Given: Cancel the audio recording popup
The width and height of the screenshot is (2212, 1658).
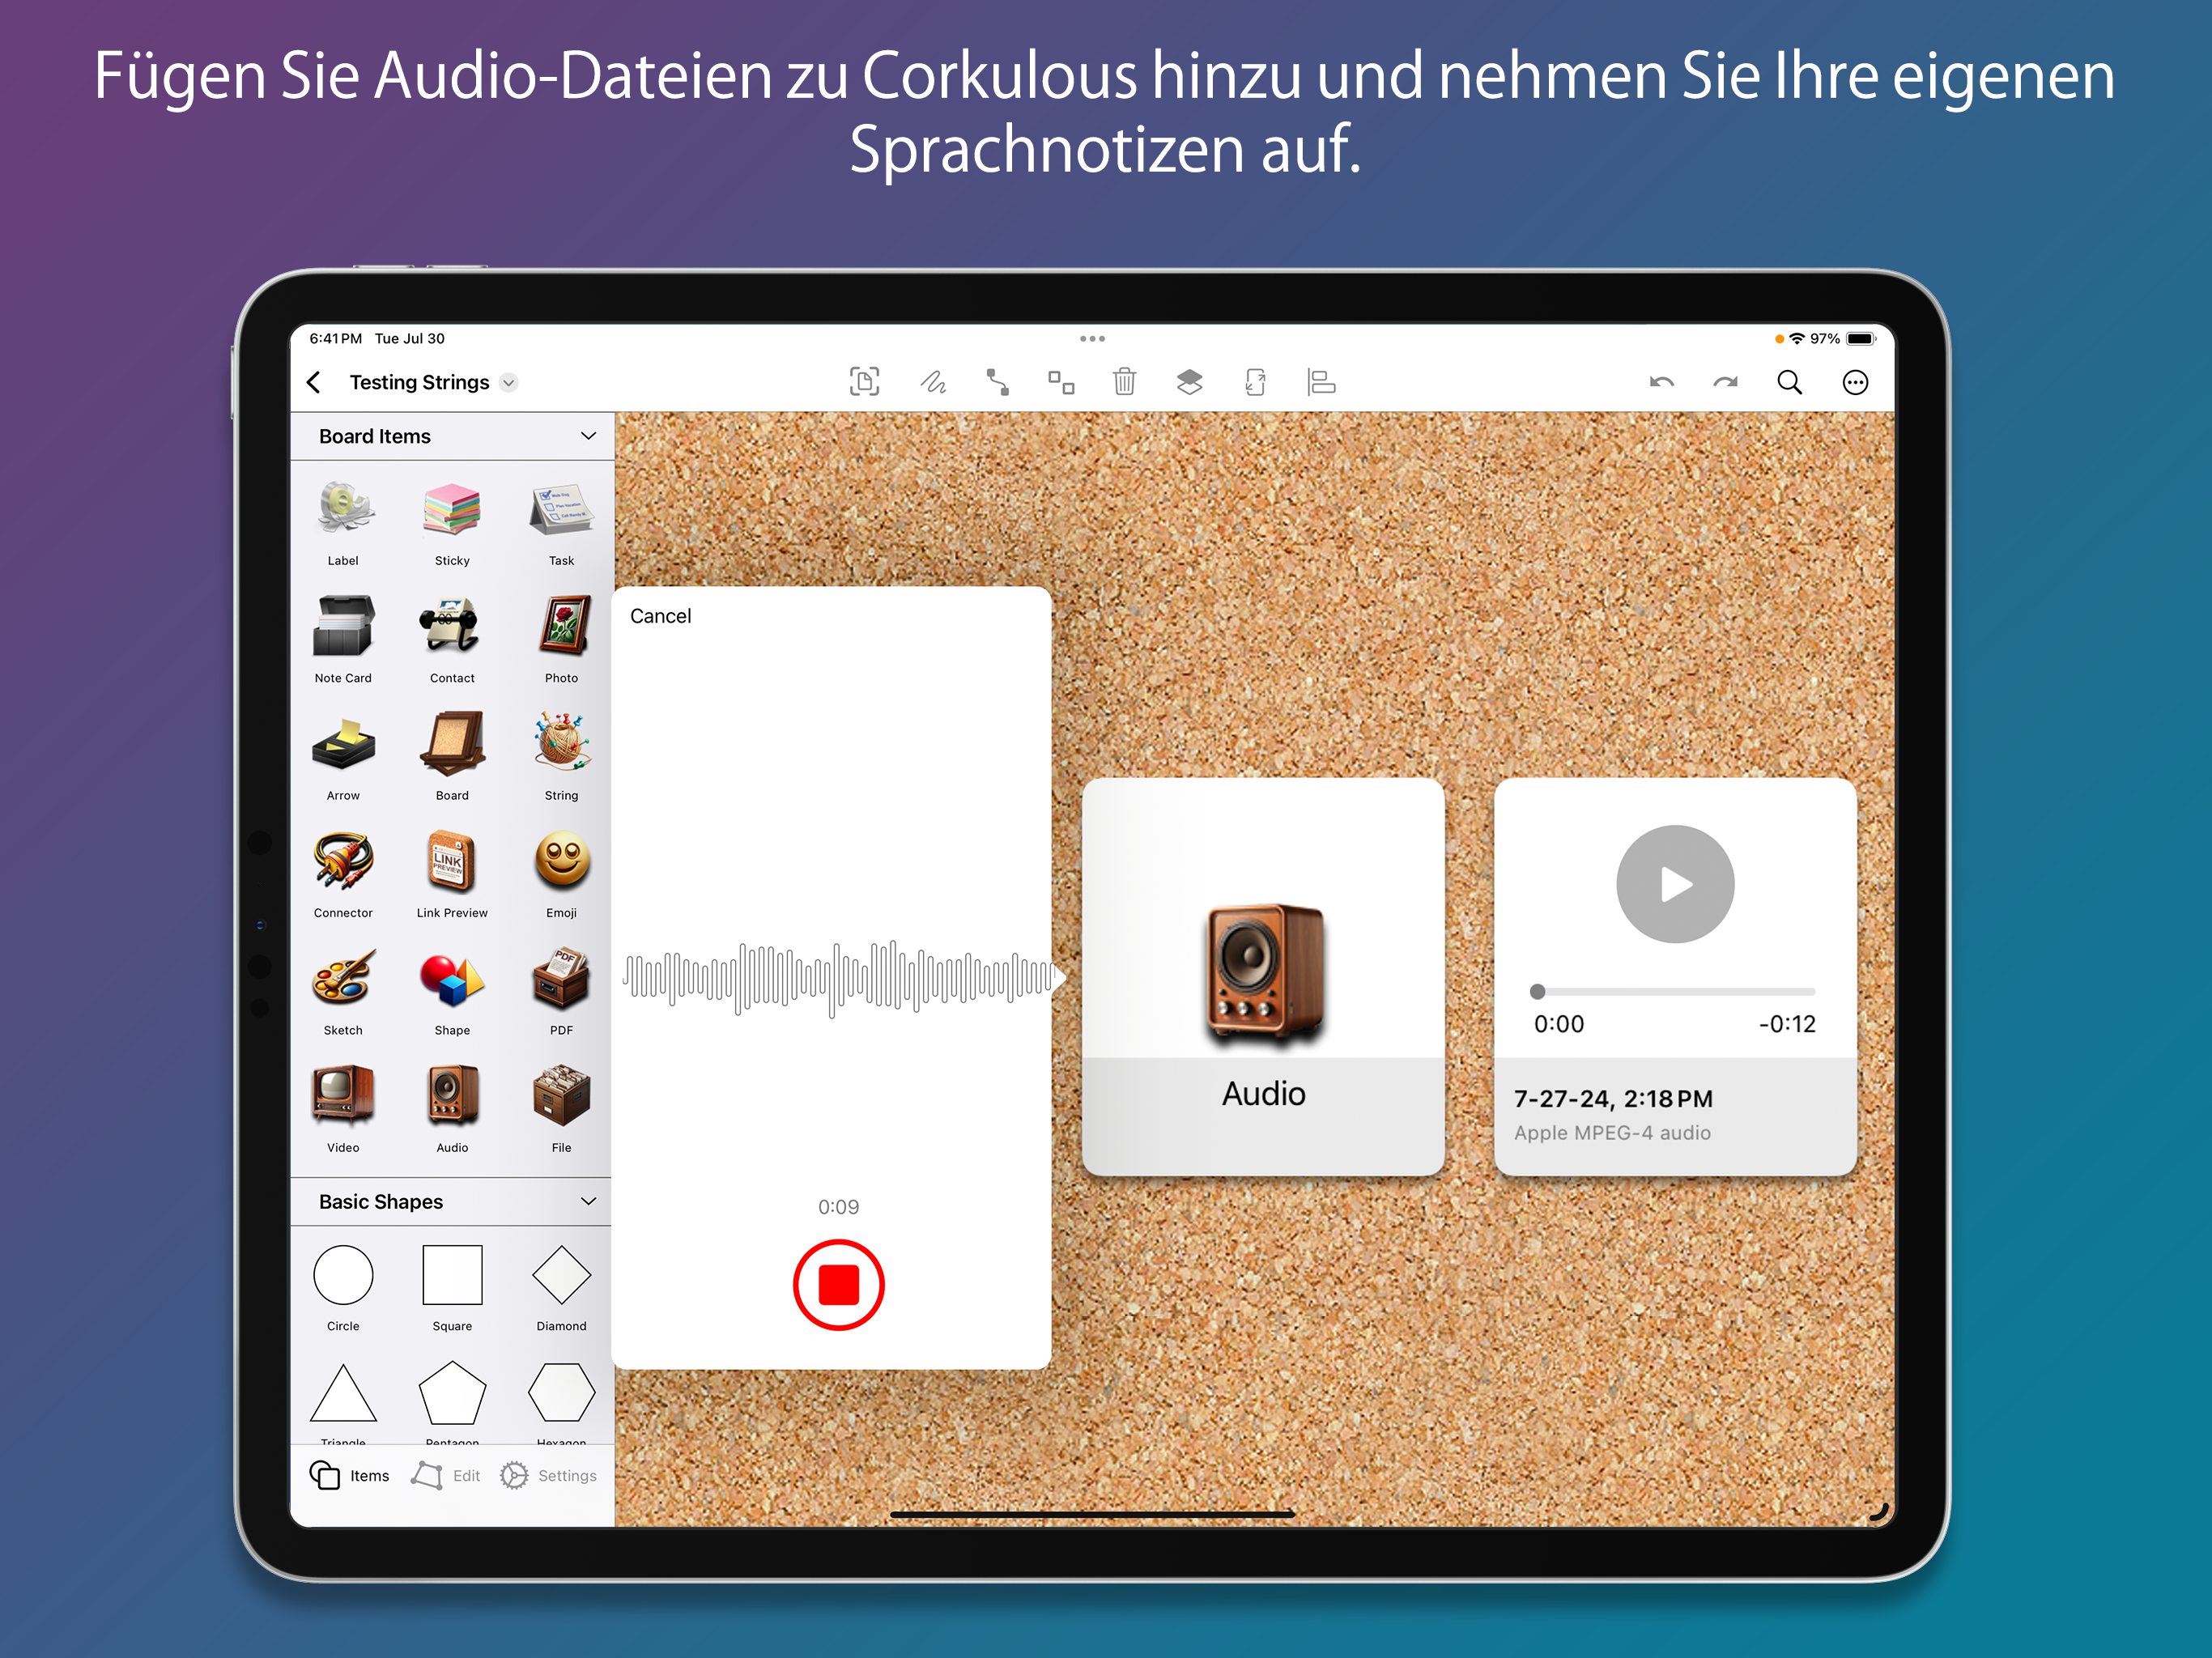Looking at the screenshot, I should (x=660, y=616).
